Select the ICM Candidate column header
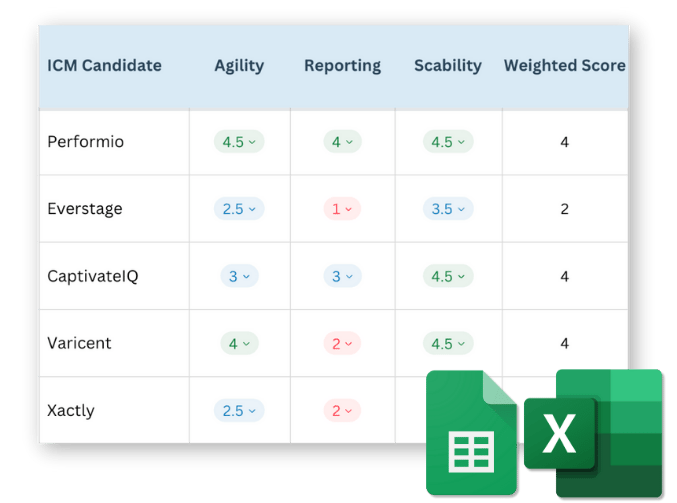677x503 pixels. 104,66
